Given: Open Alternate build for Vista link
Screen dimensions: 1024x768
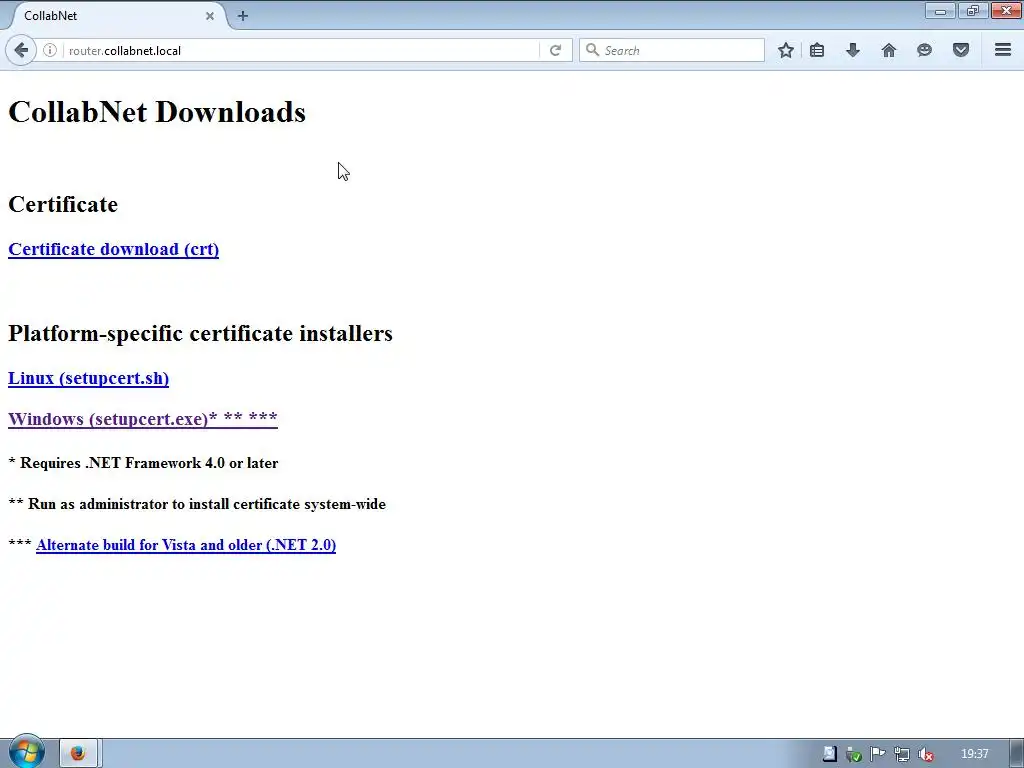Looking at the screenshot, I should [x=186, y=545].
